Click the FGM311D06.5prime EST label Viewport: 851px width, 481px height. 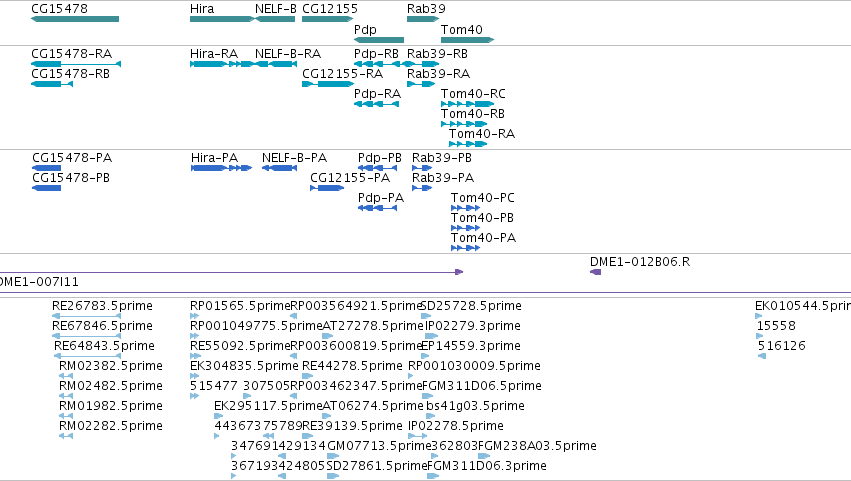click(x=482, y=386)
